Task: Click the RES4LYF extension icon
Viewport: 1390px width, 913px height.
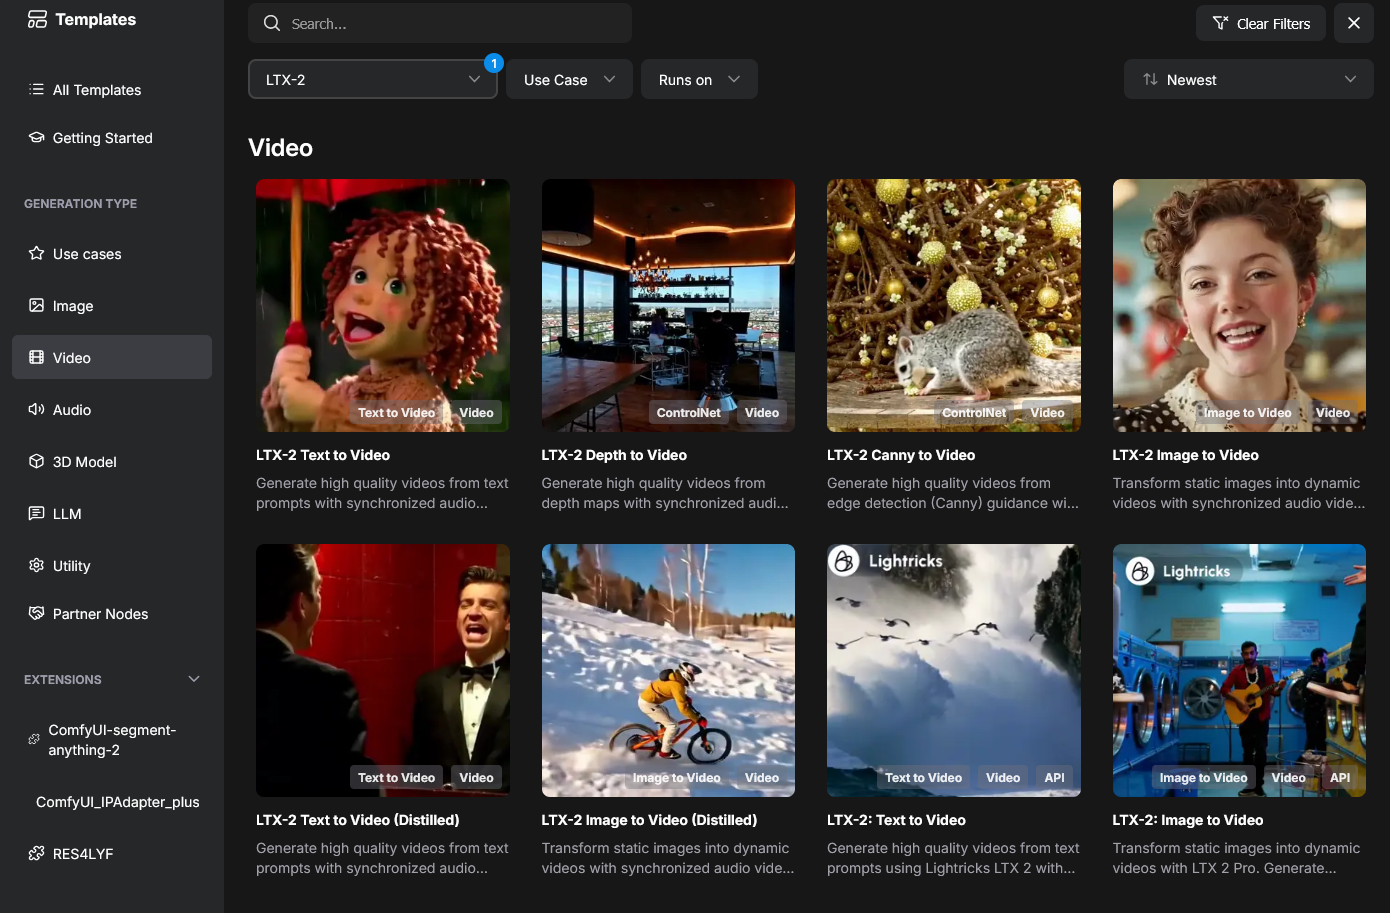Action: tap(36, 853)
